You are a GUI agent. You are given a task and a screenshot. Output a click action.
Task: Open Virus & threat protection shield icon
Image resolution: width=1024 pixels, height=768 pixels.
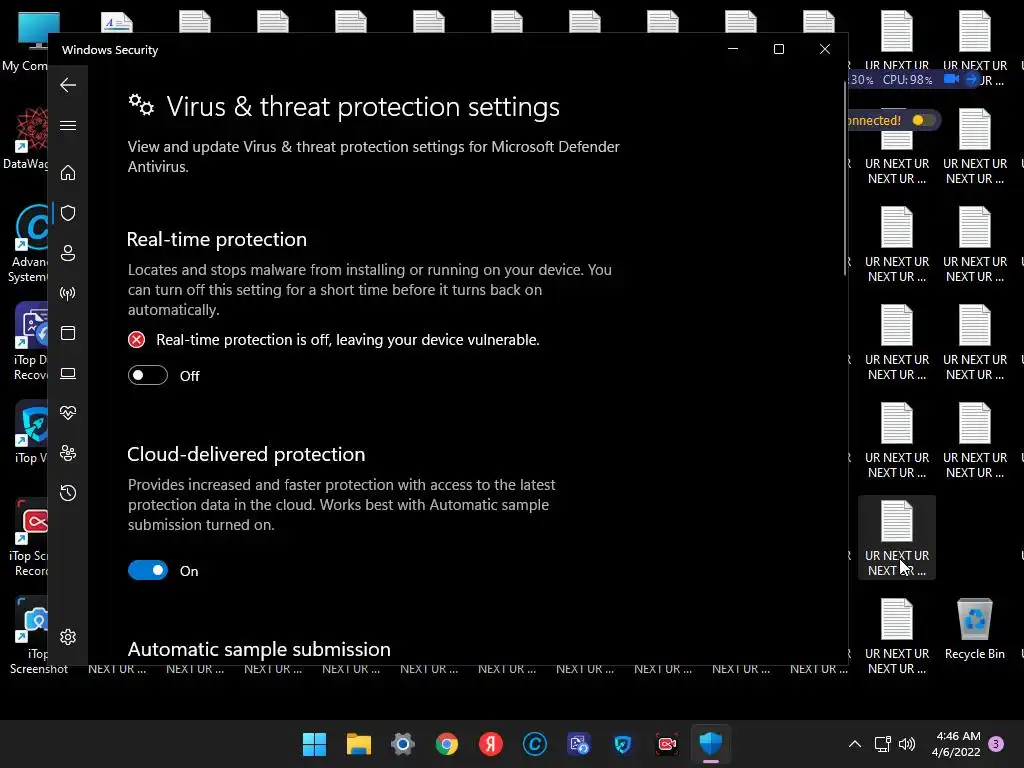68,213
